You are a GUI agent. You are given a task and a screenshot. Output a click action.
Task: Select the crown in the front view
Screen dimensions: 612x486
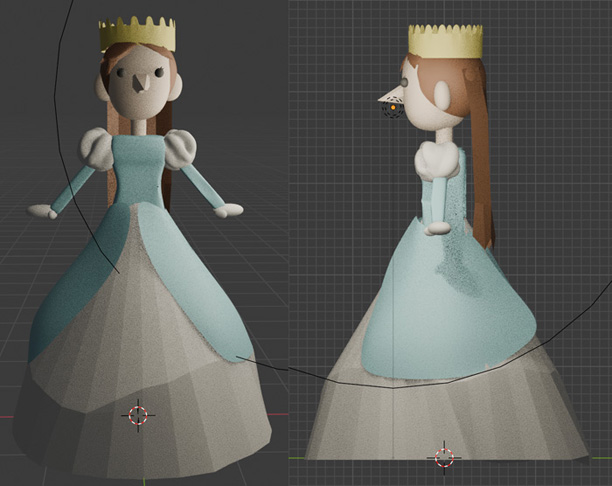[137, 36]
